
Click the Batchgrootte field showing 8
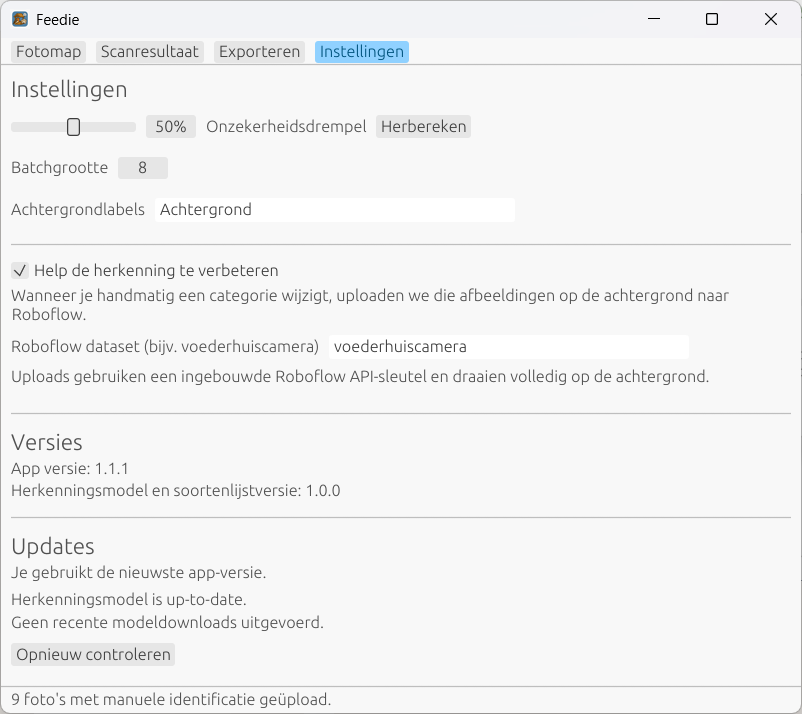(x=142, y=168)
